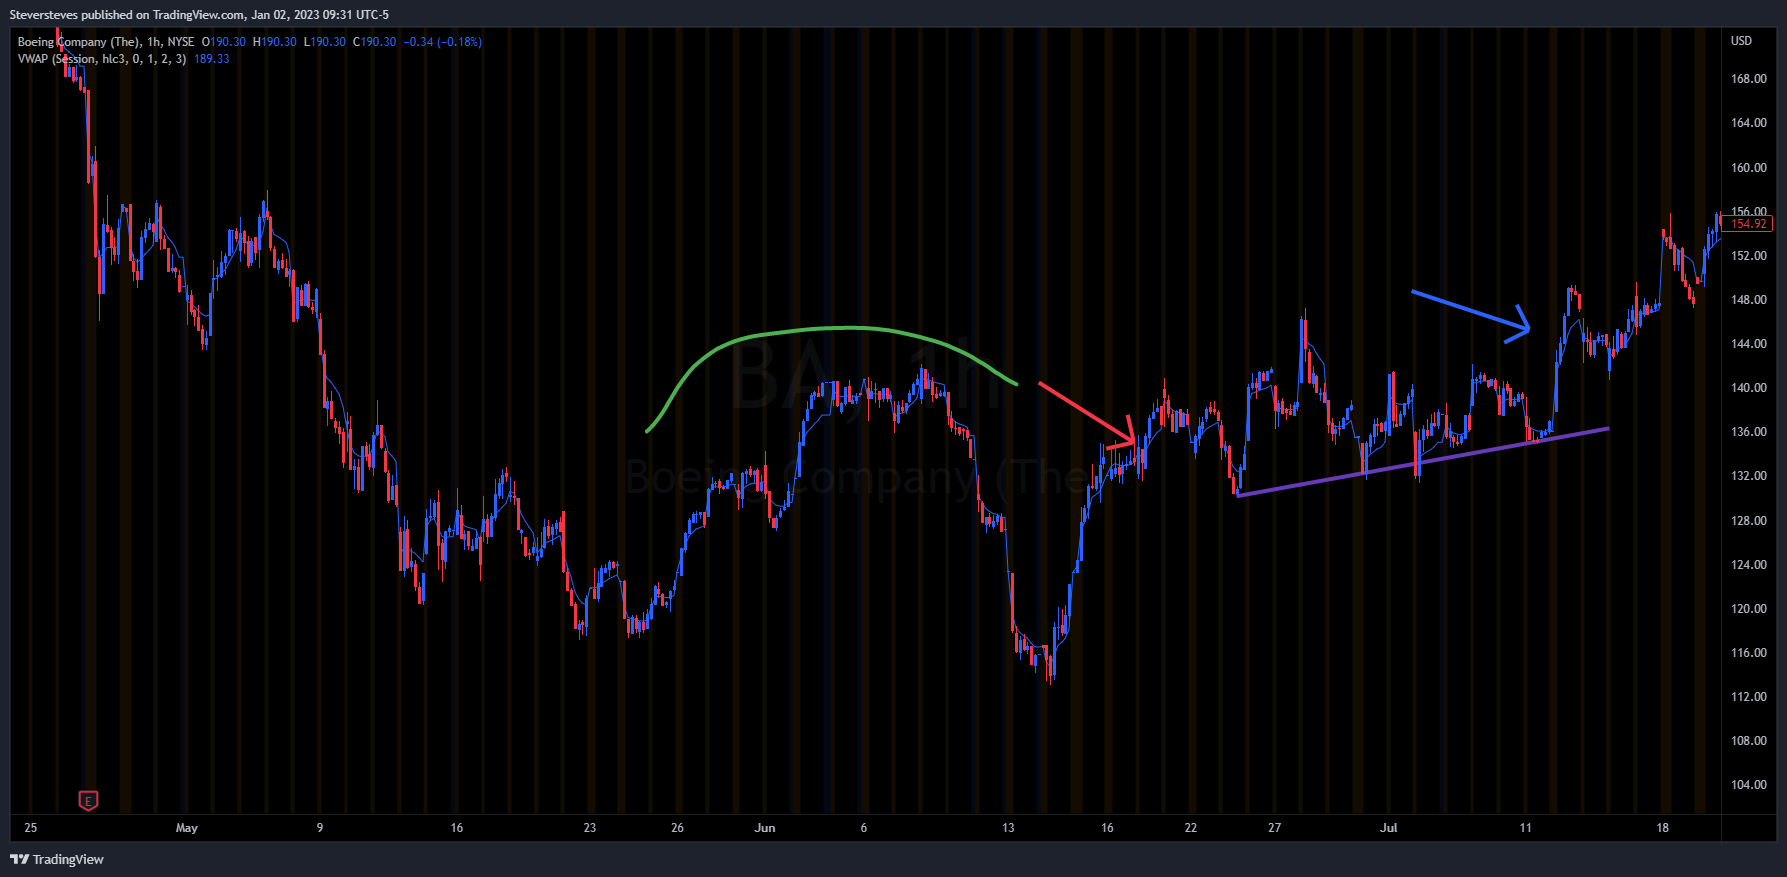The height and width of the screenshot is (877, 1787).
Task: Click the 120.00 price axis label
Action: point(1748,609)
